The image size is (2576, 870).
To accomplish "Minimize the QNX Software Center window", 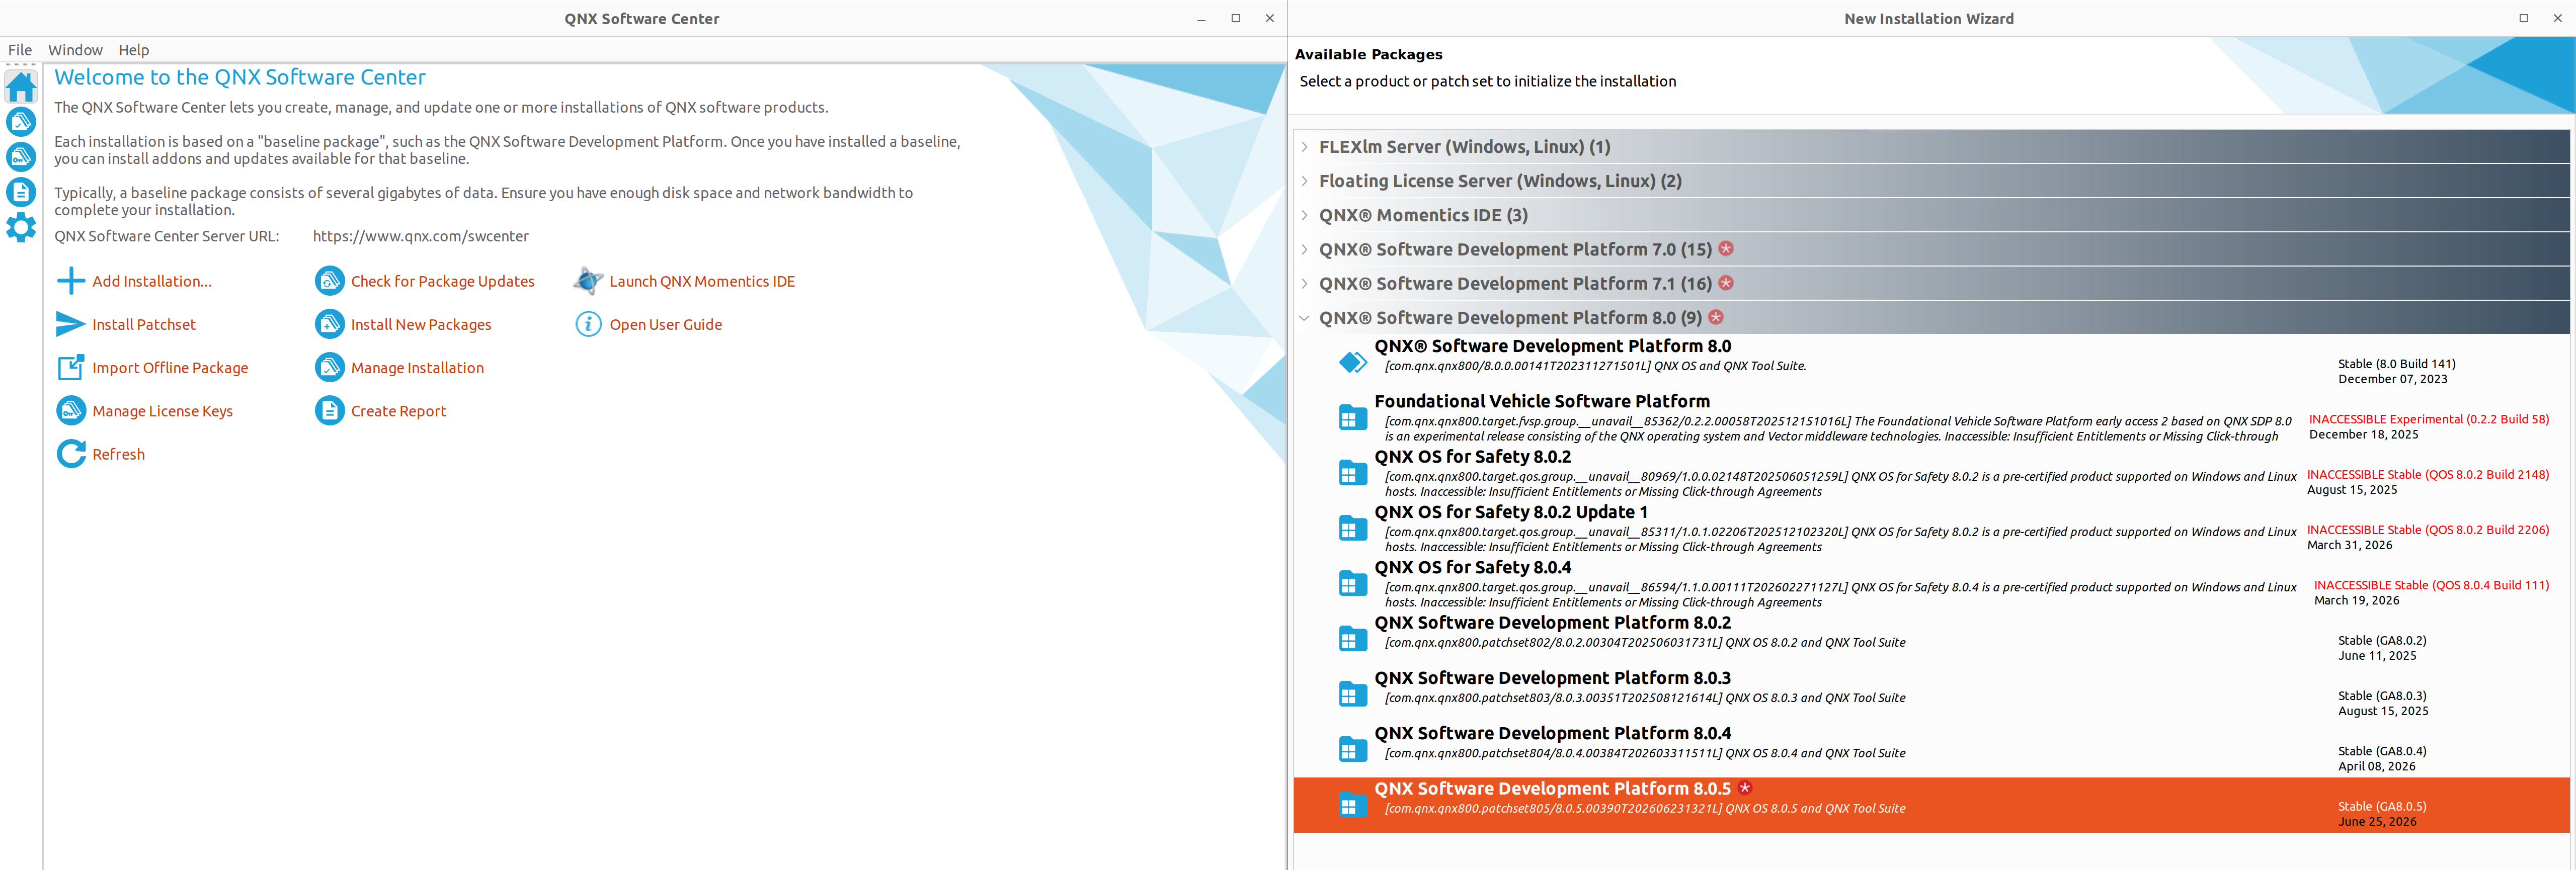I will [x=1201, y=19].
